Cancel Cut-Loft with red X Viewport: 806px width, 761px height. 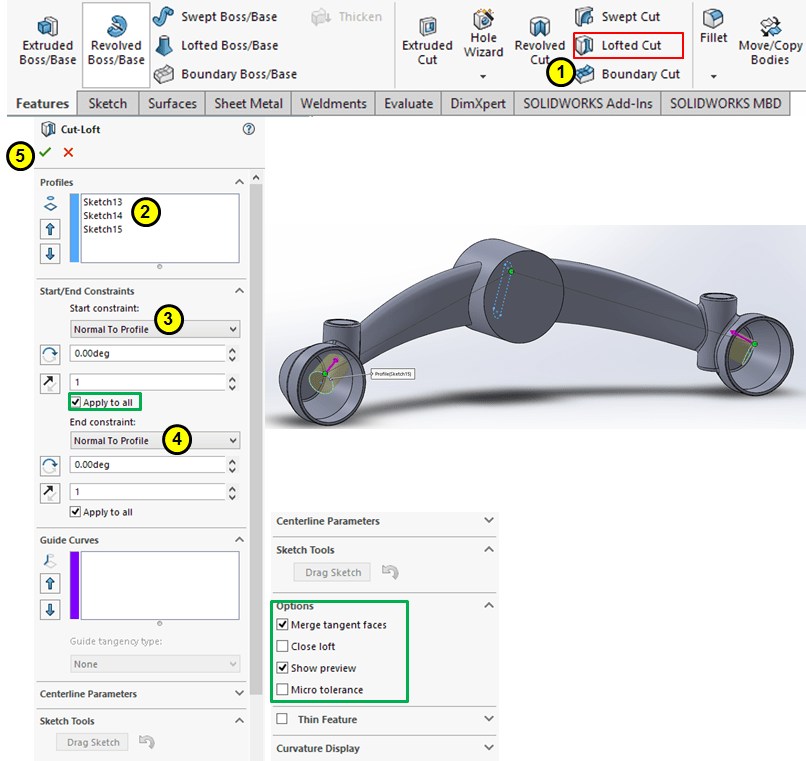click(x=68, y=152)
